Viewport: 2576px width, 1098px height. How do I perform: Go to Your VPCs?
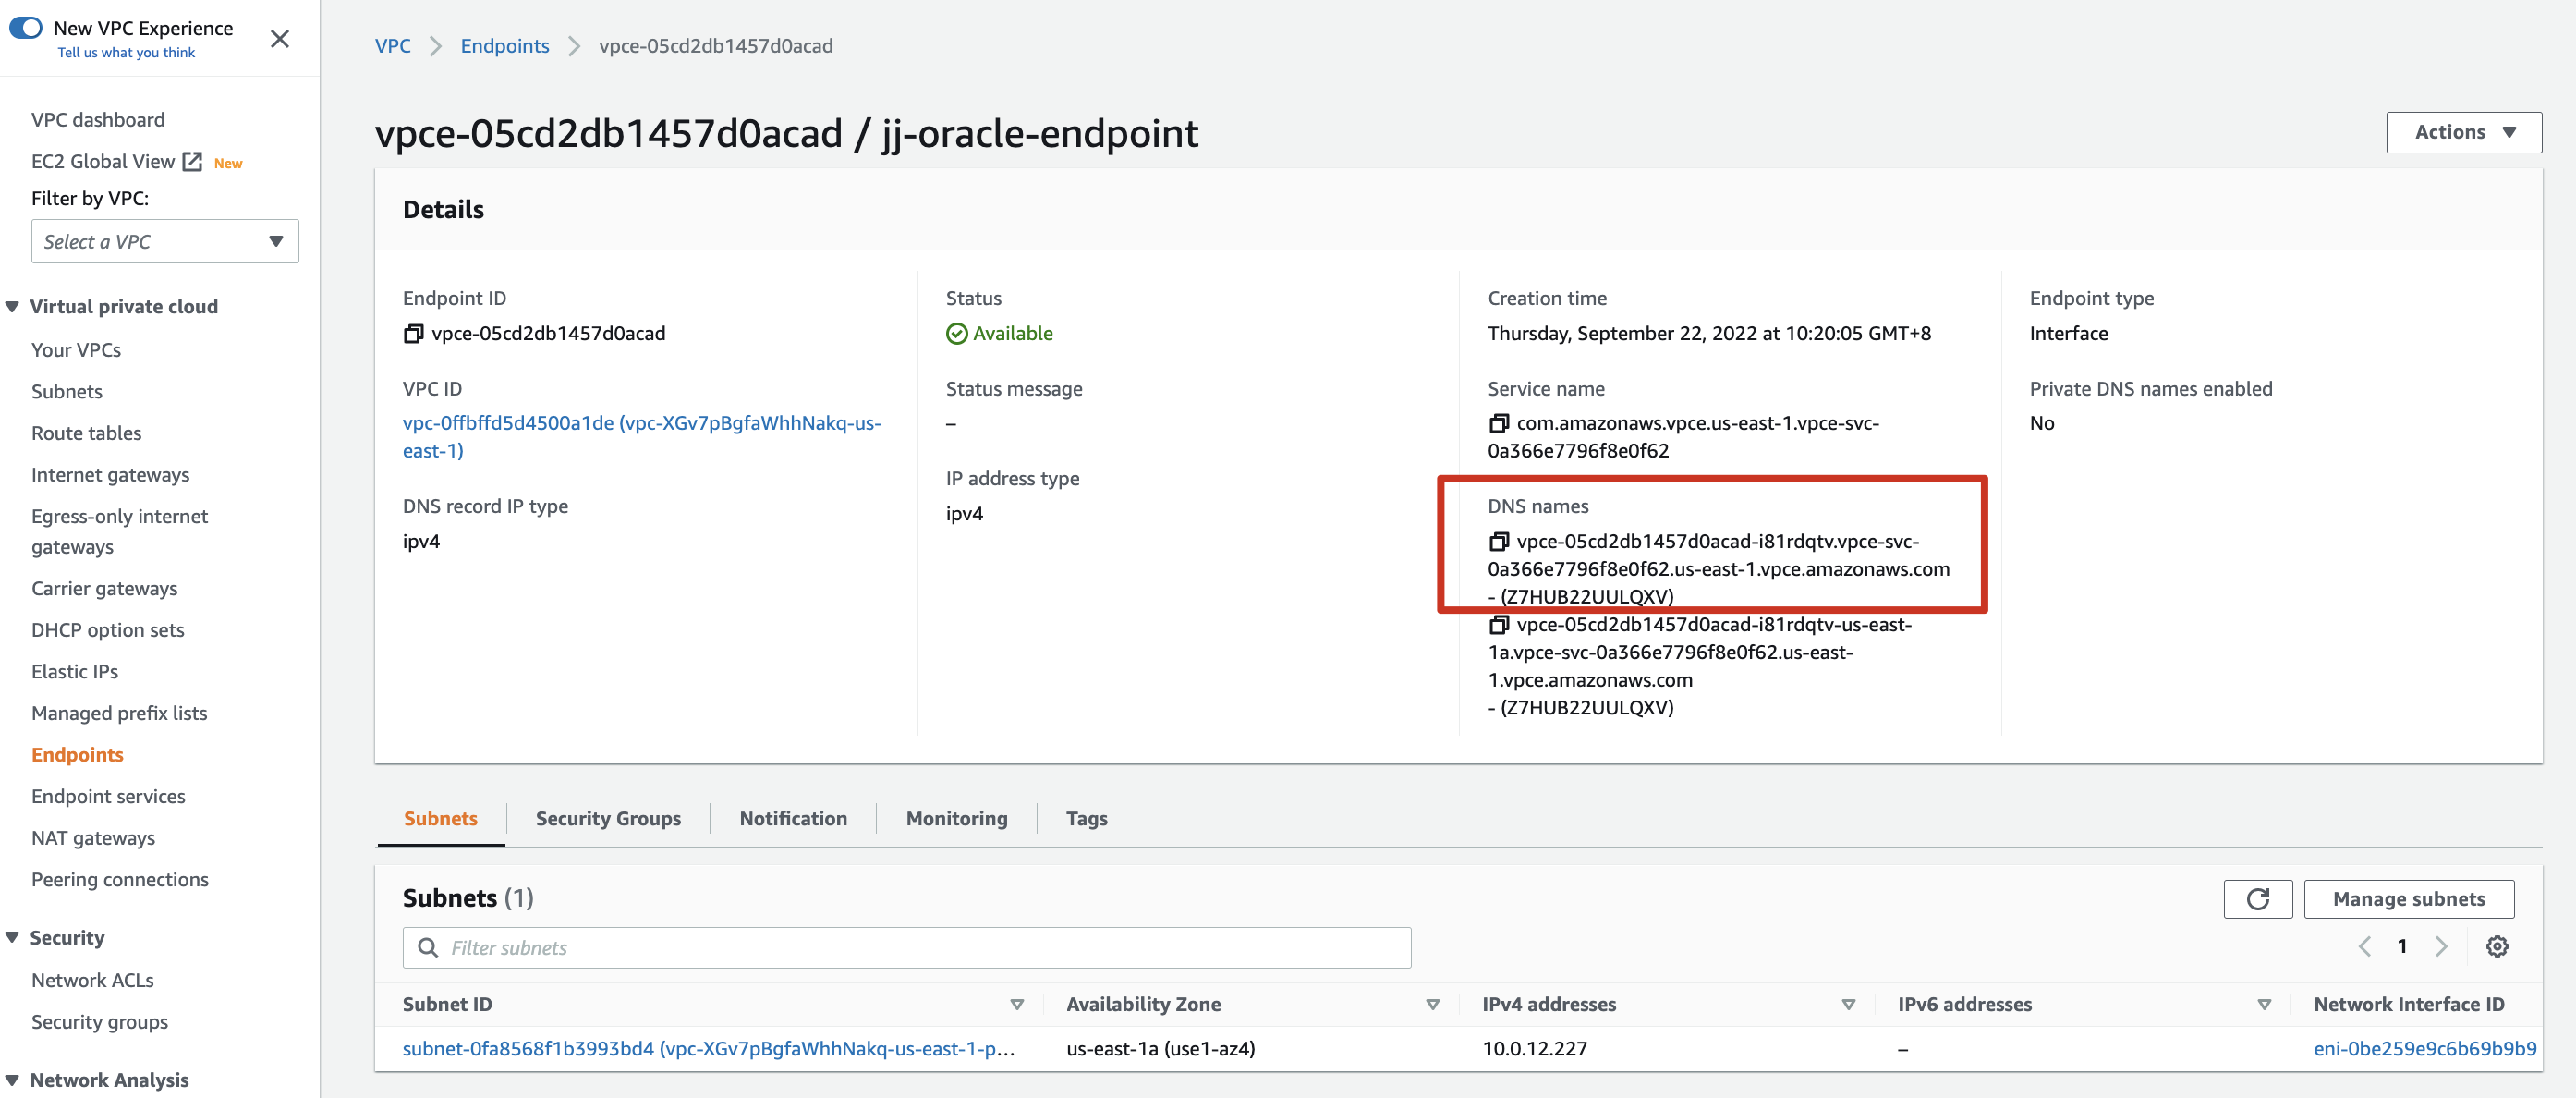point(76,350)
